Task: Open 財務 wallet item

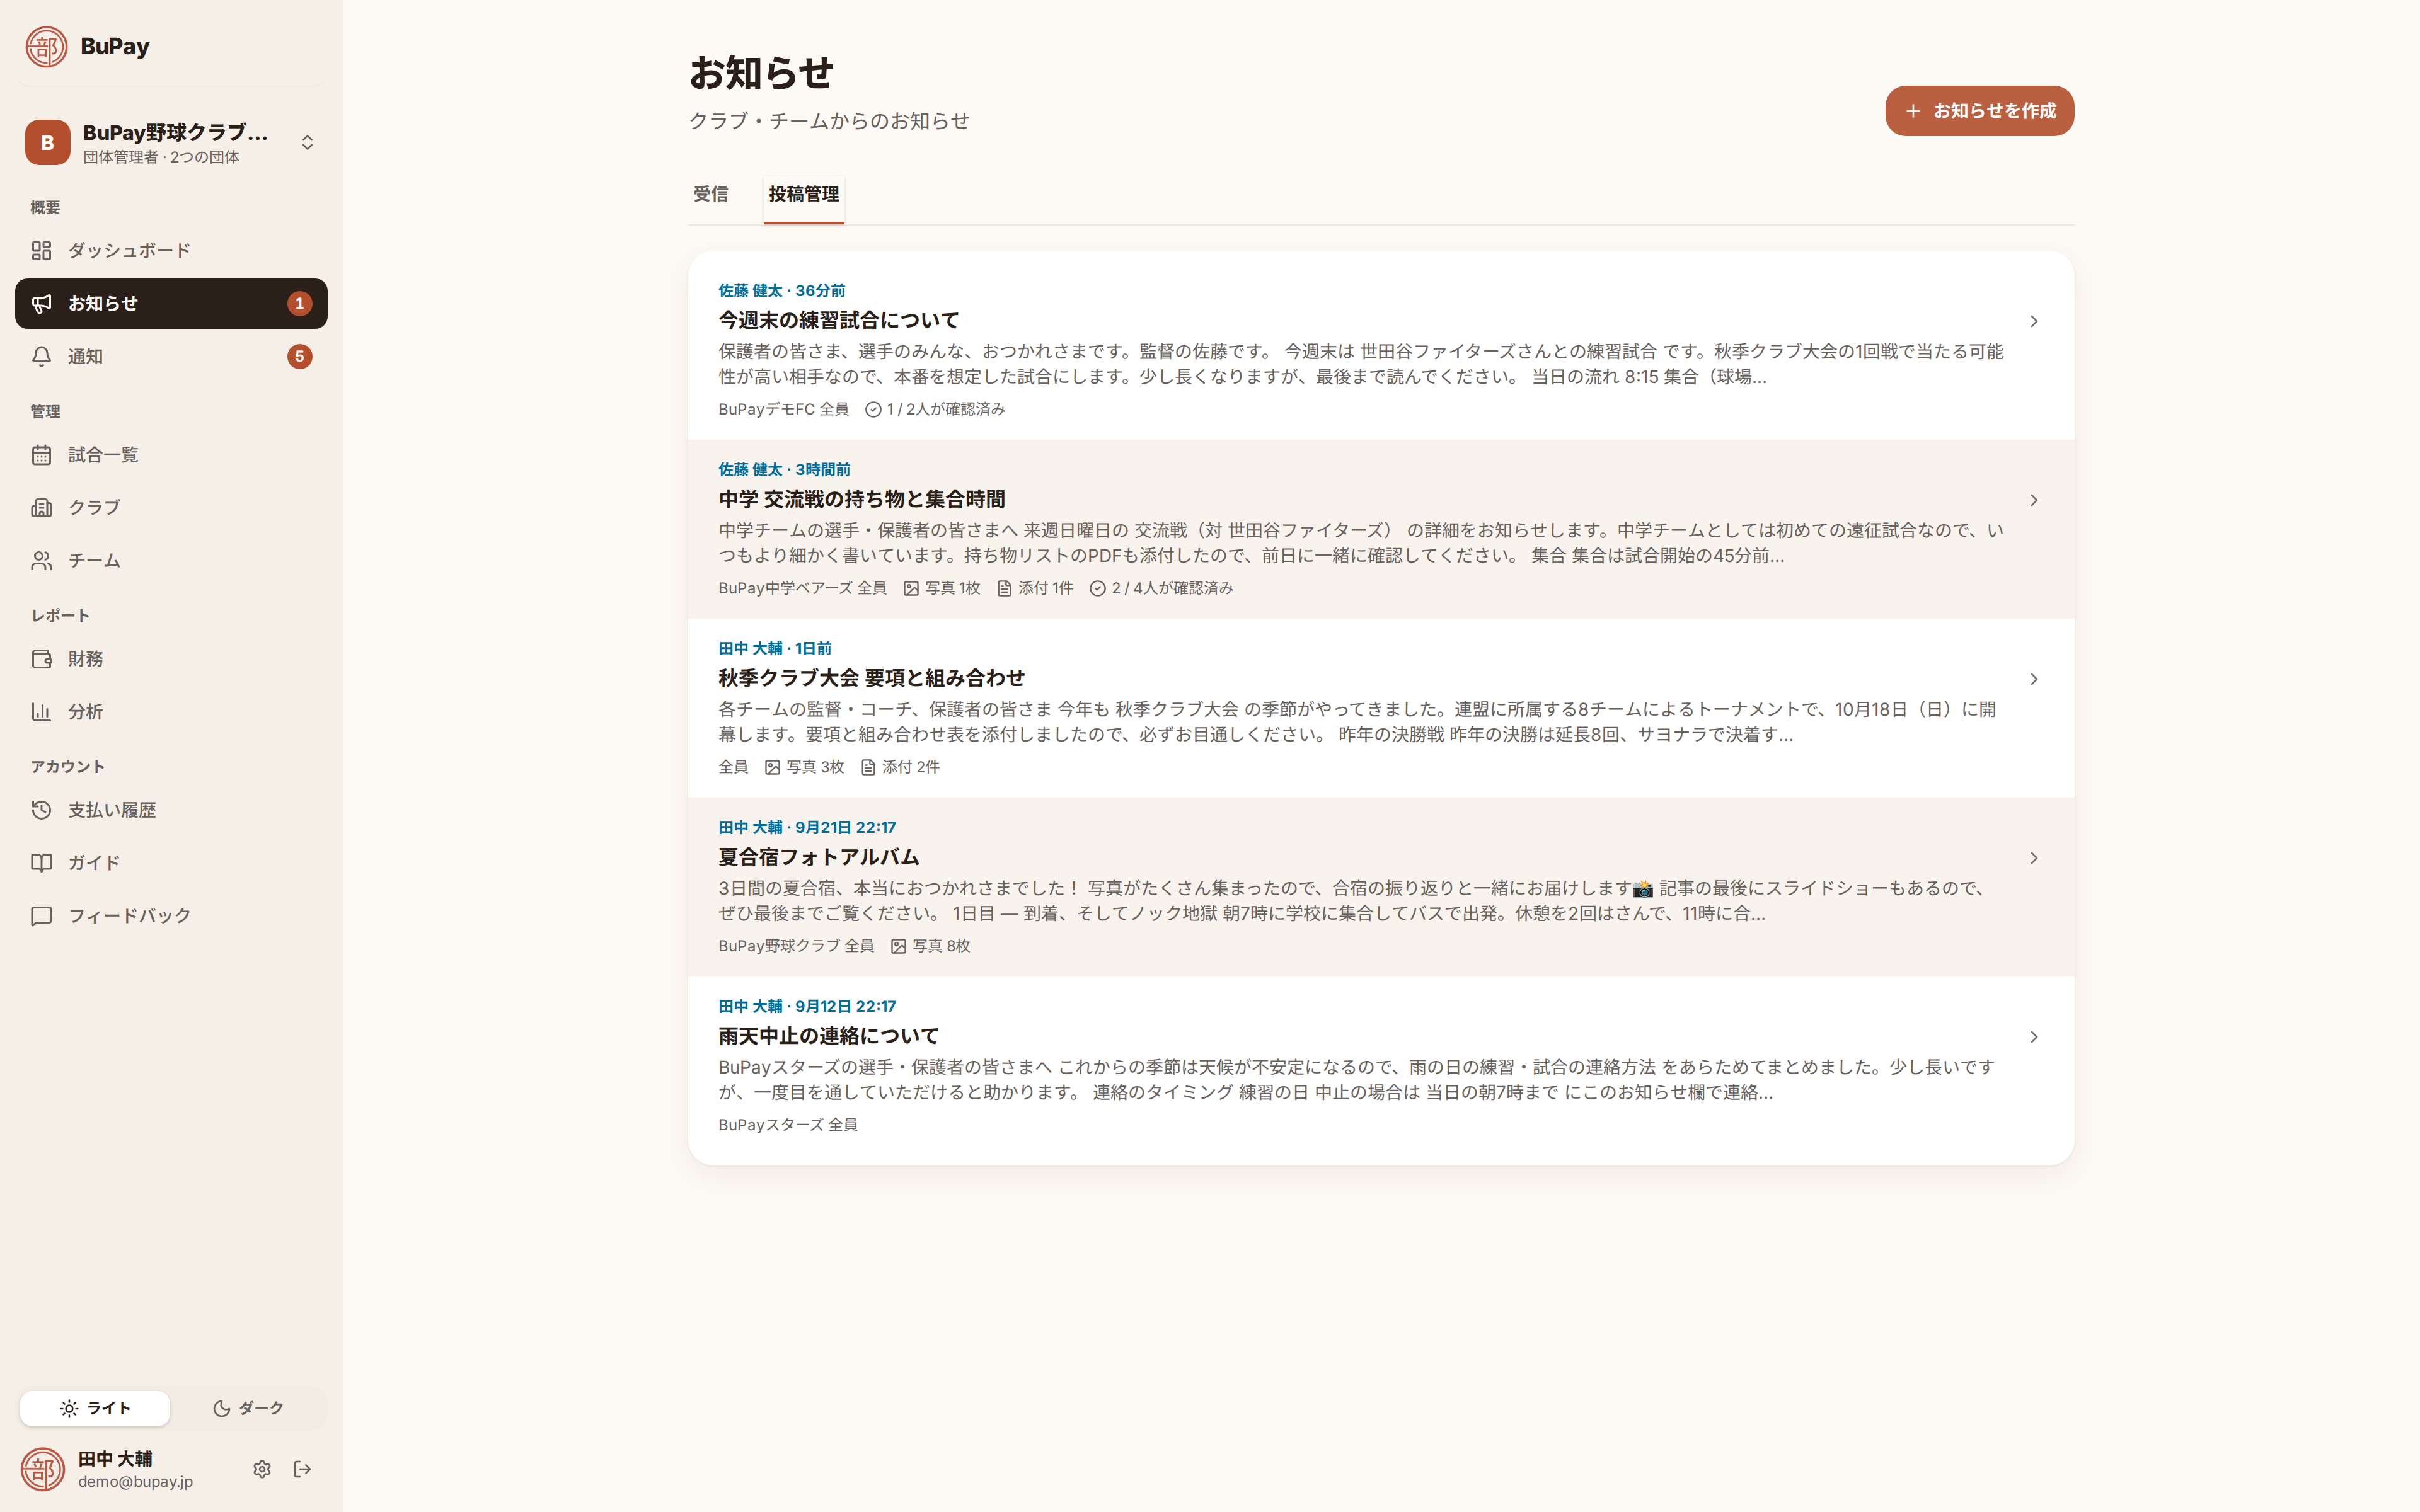Action: click(x=171, y=659)
